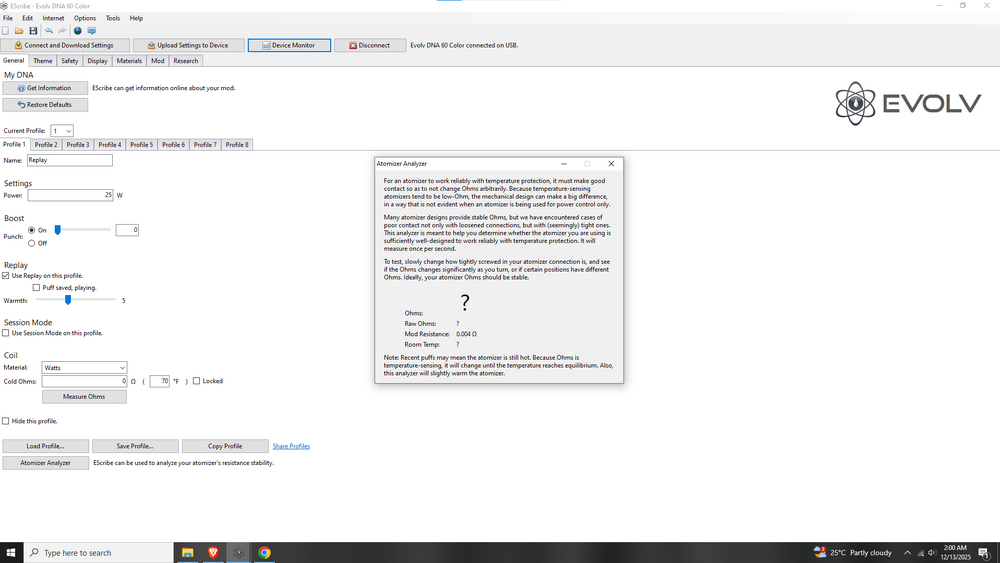Viewport: 1000px width, 563px height.
Task: Select the Profile 5 tab
Action: click(x=141, y=145)
